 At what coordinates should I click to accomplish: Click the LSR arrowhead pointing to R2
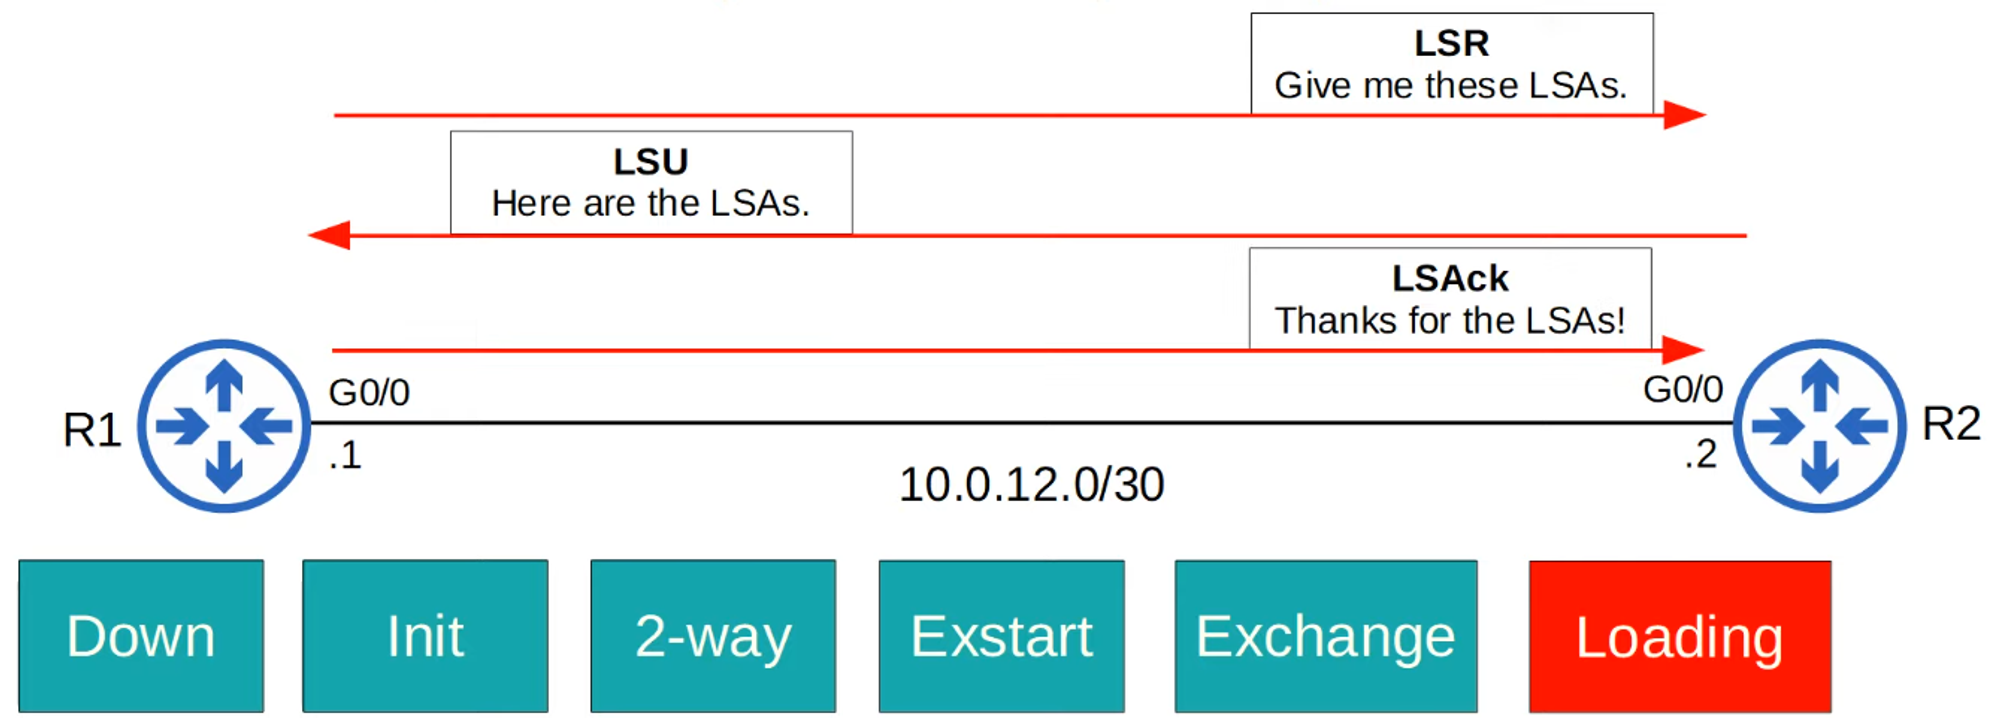pyautogui.click(x=1684, y=115)
